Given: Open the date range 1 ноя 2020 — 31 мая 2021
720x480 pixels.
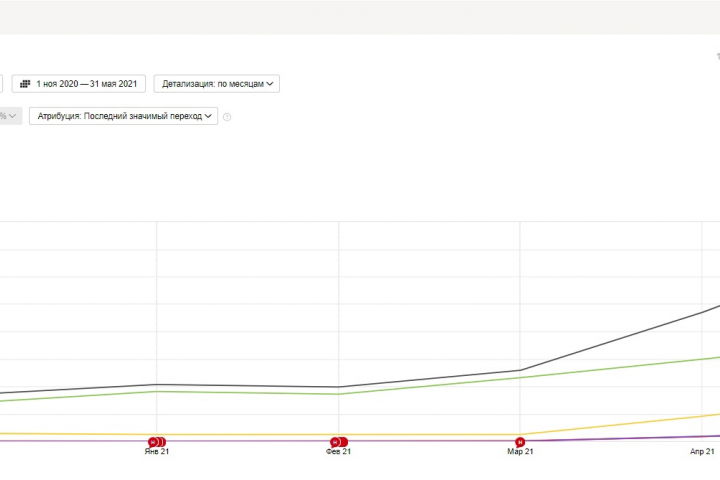Looking at the screenshot, I should click(79, 84).
